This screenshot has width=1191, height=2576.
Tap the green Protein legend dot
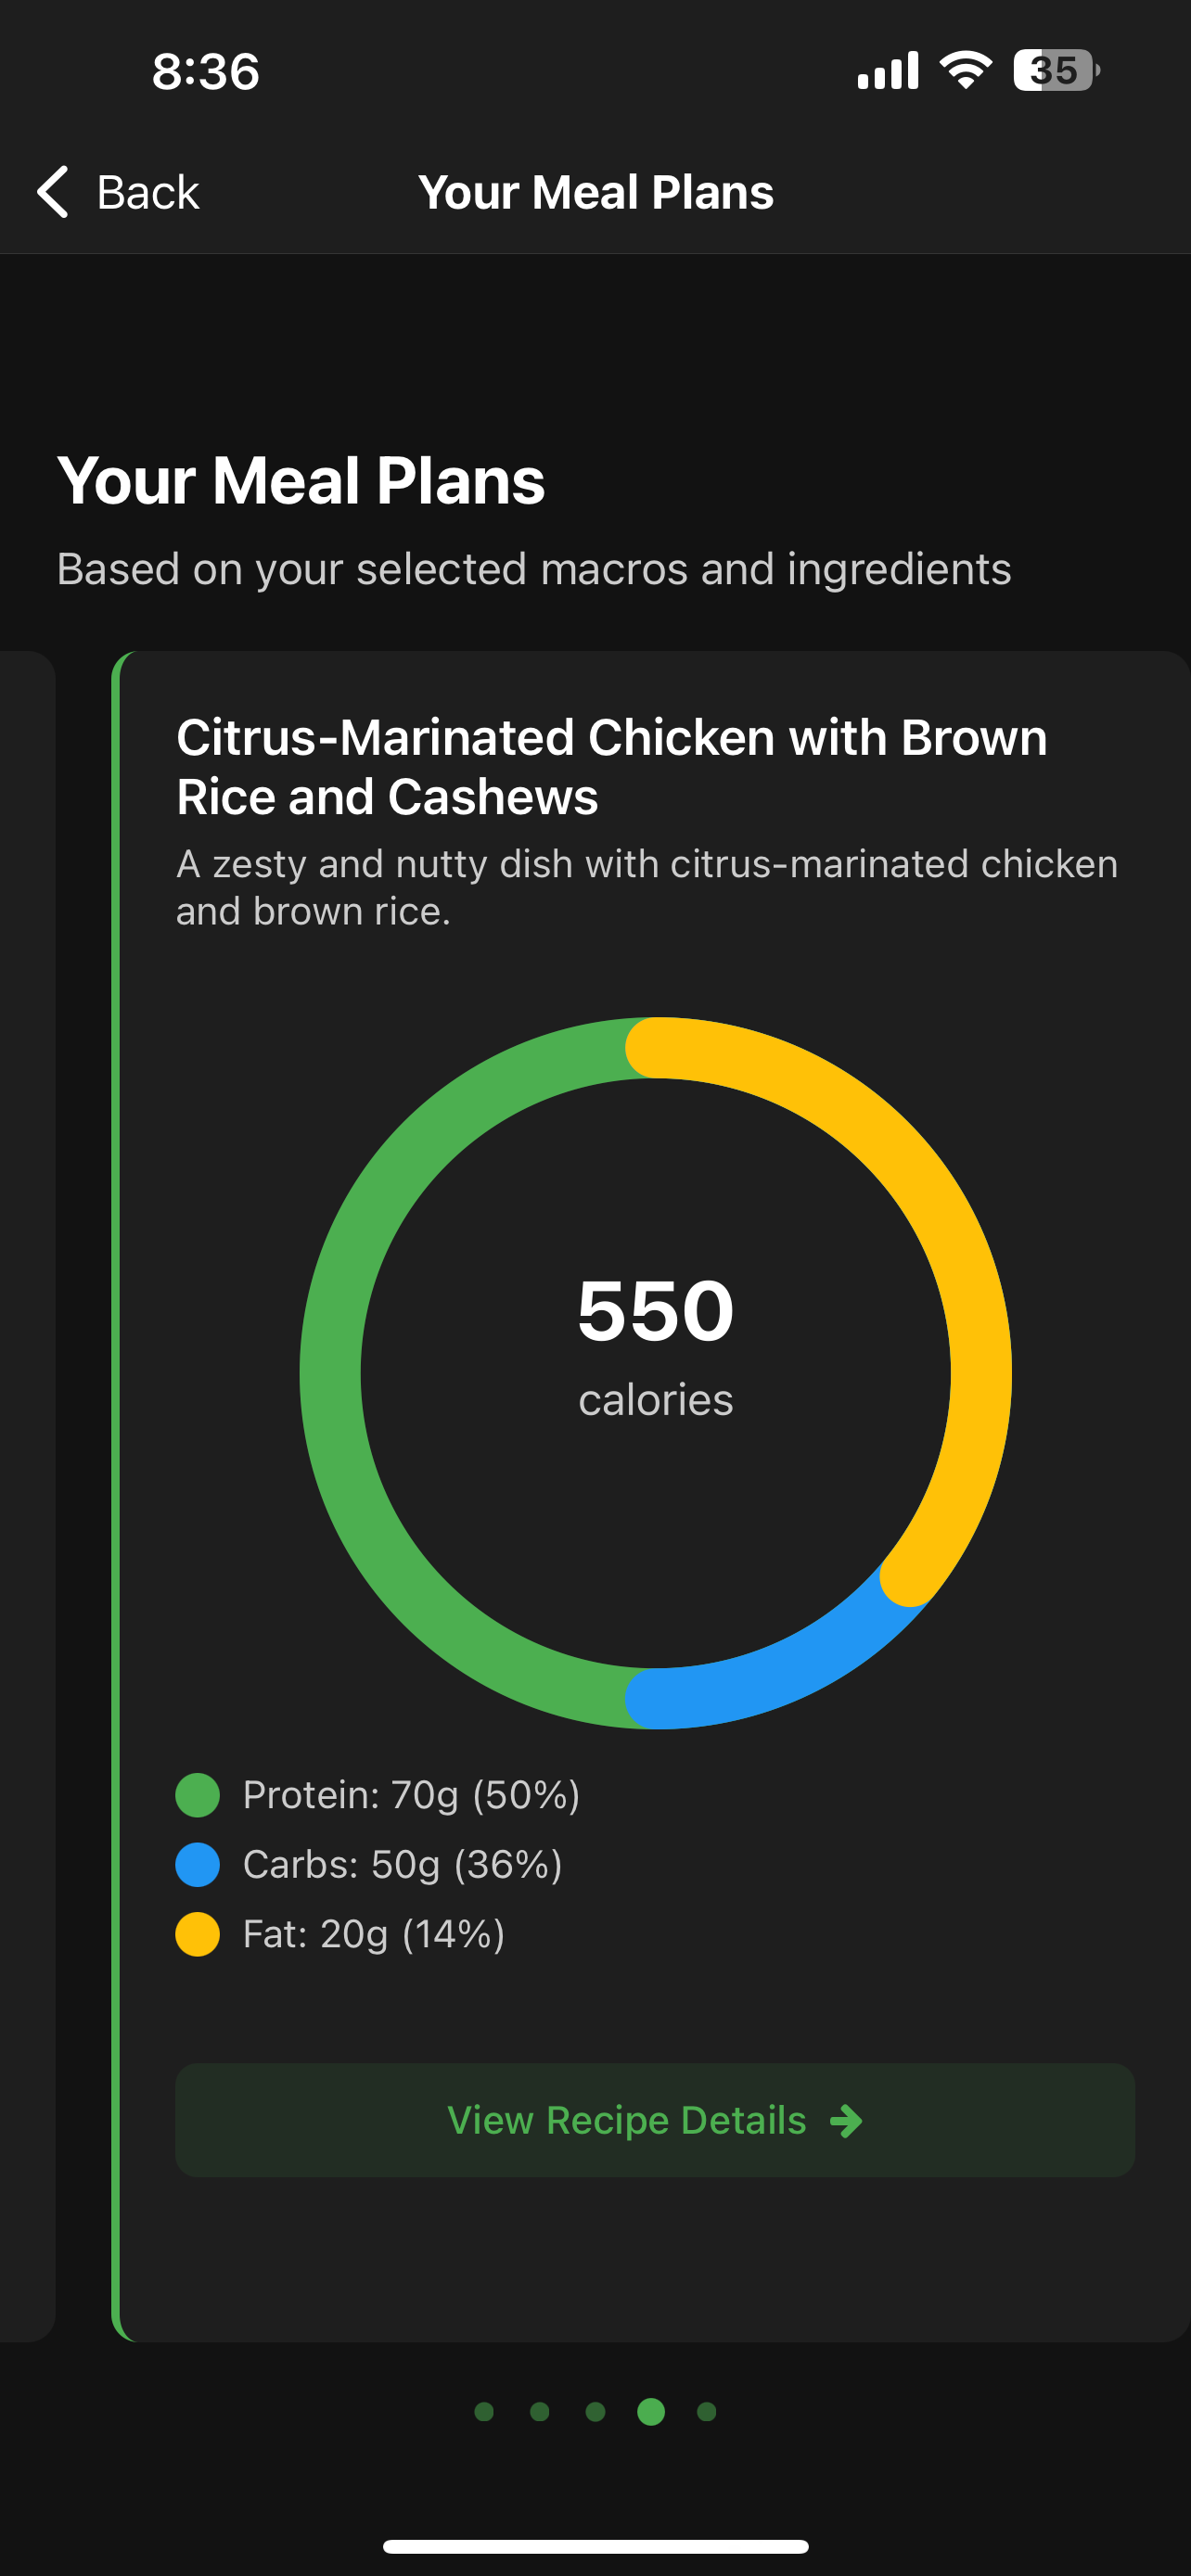pyautogui.click(x=198, y=1795)
